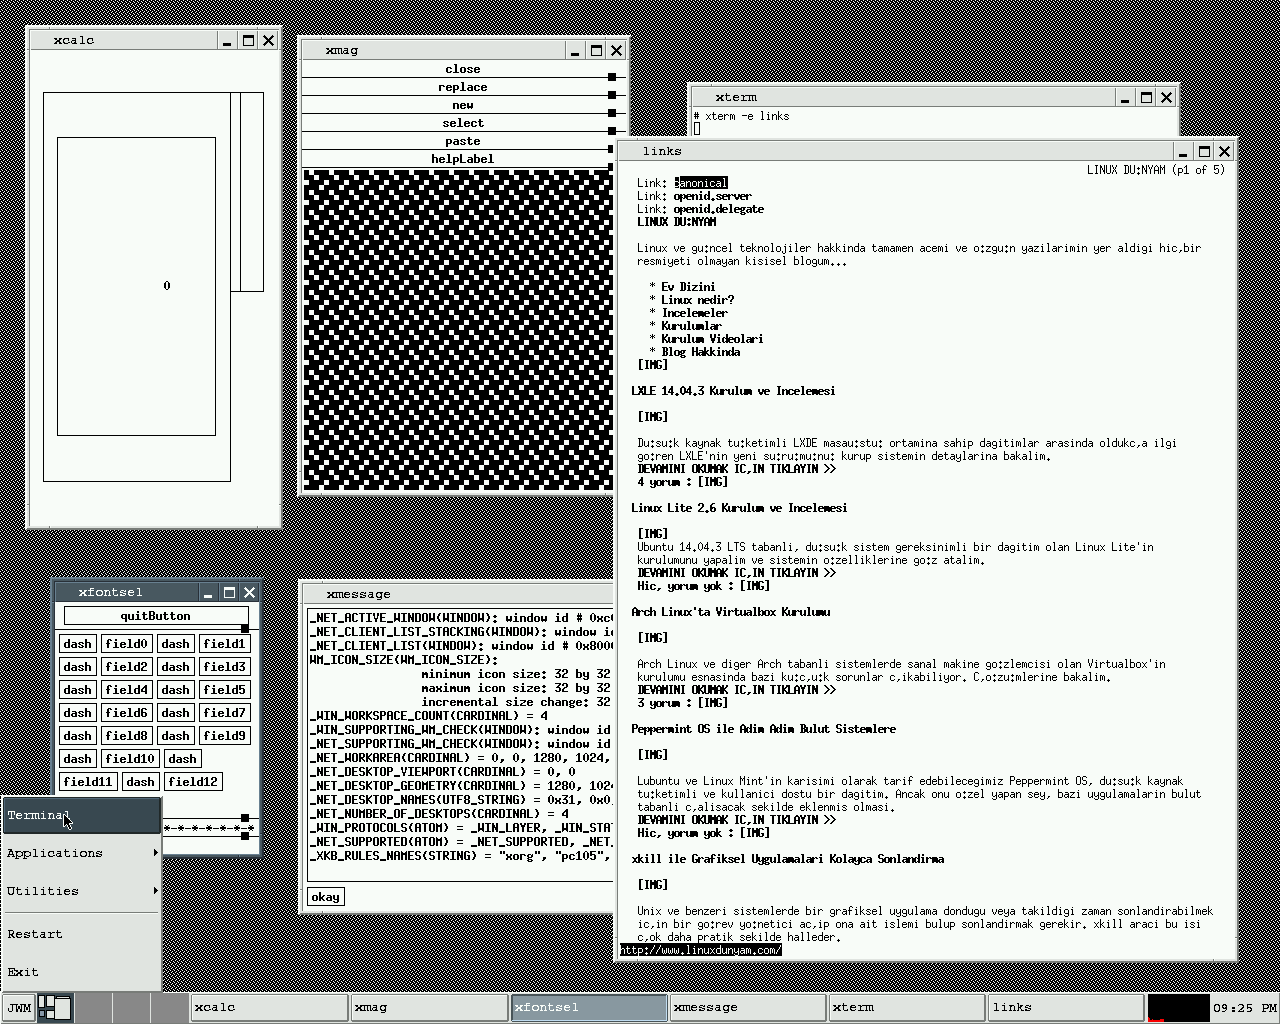Click the new button in xmag

tap(461, 105)
